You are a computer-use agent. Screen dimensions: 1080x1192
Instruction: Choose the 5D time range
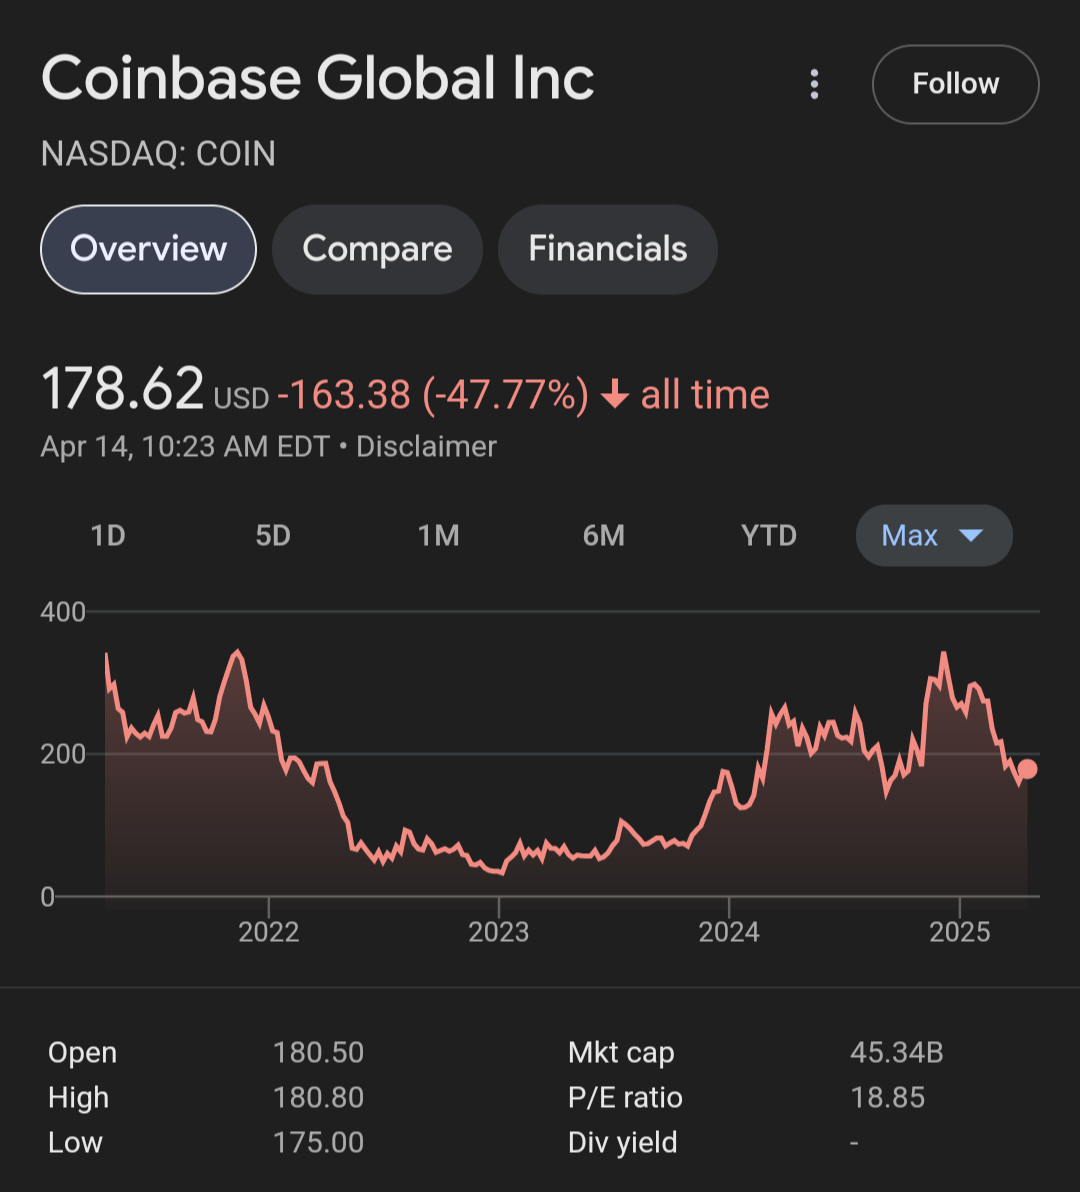pyautogui.click(x=273, y=536)
